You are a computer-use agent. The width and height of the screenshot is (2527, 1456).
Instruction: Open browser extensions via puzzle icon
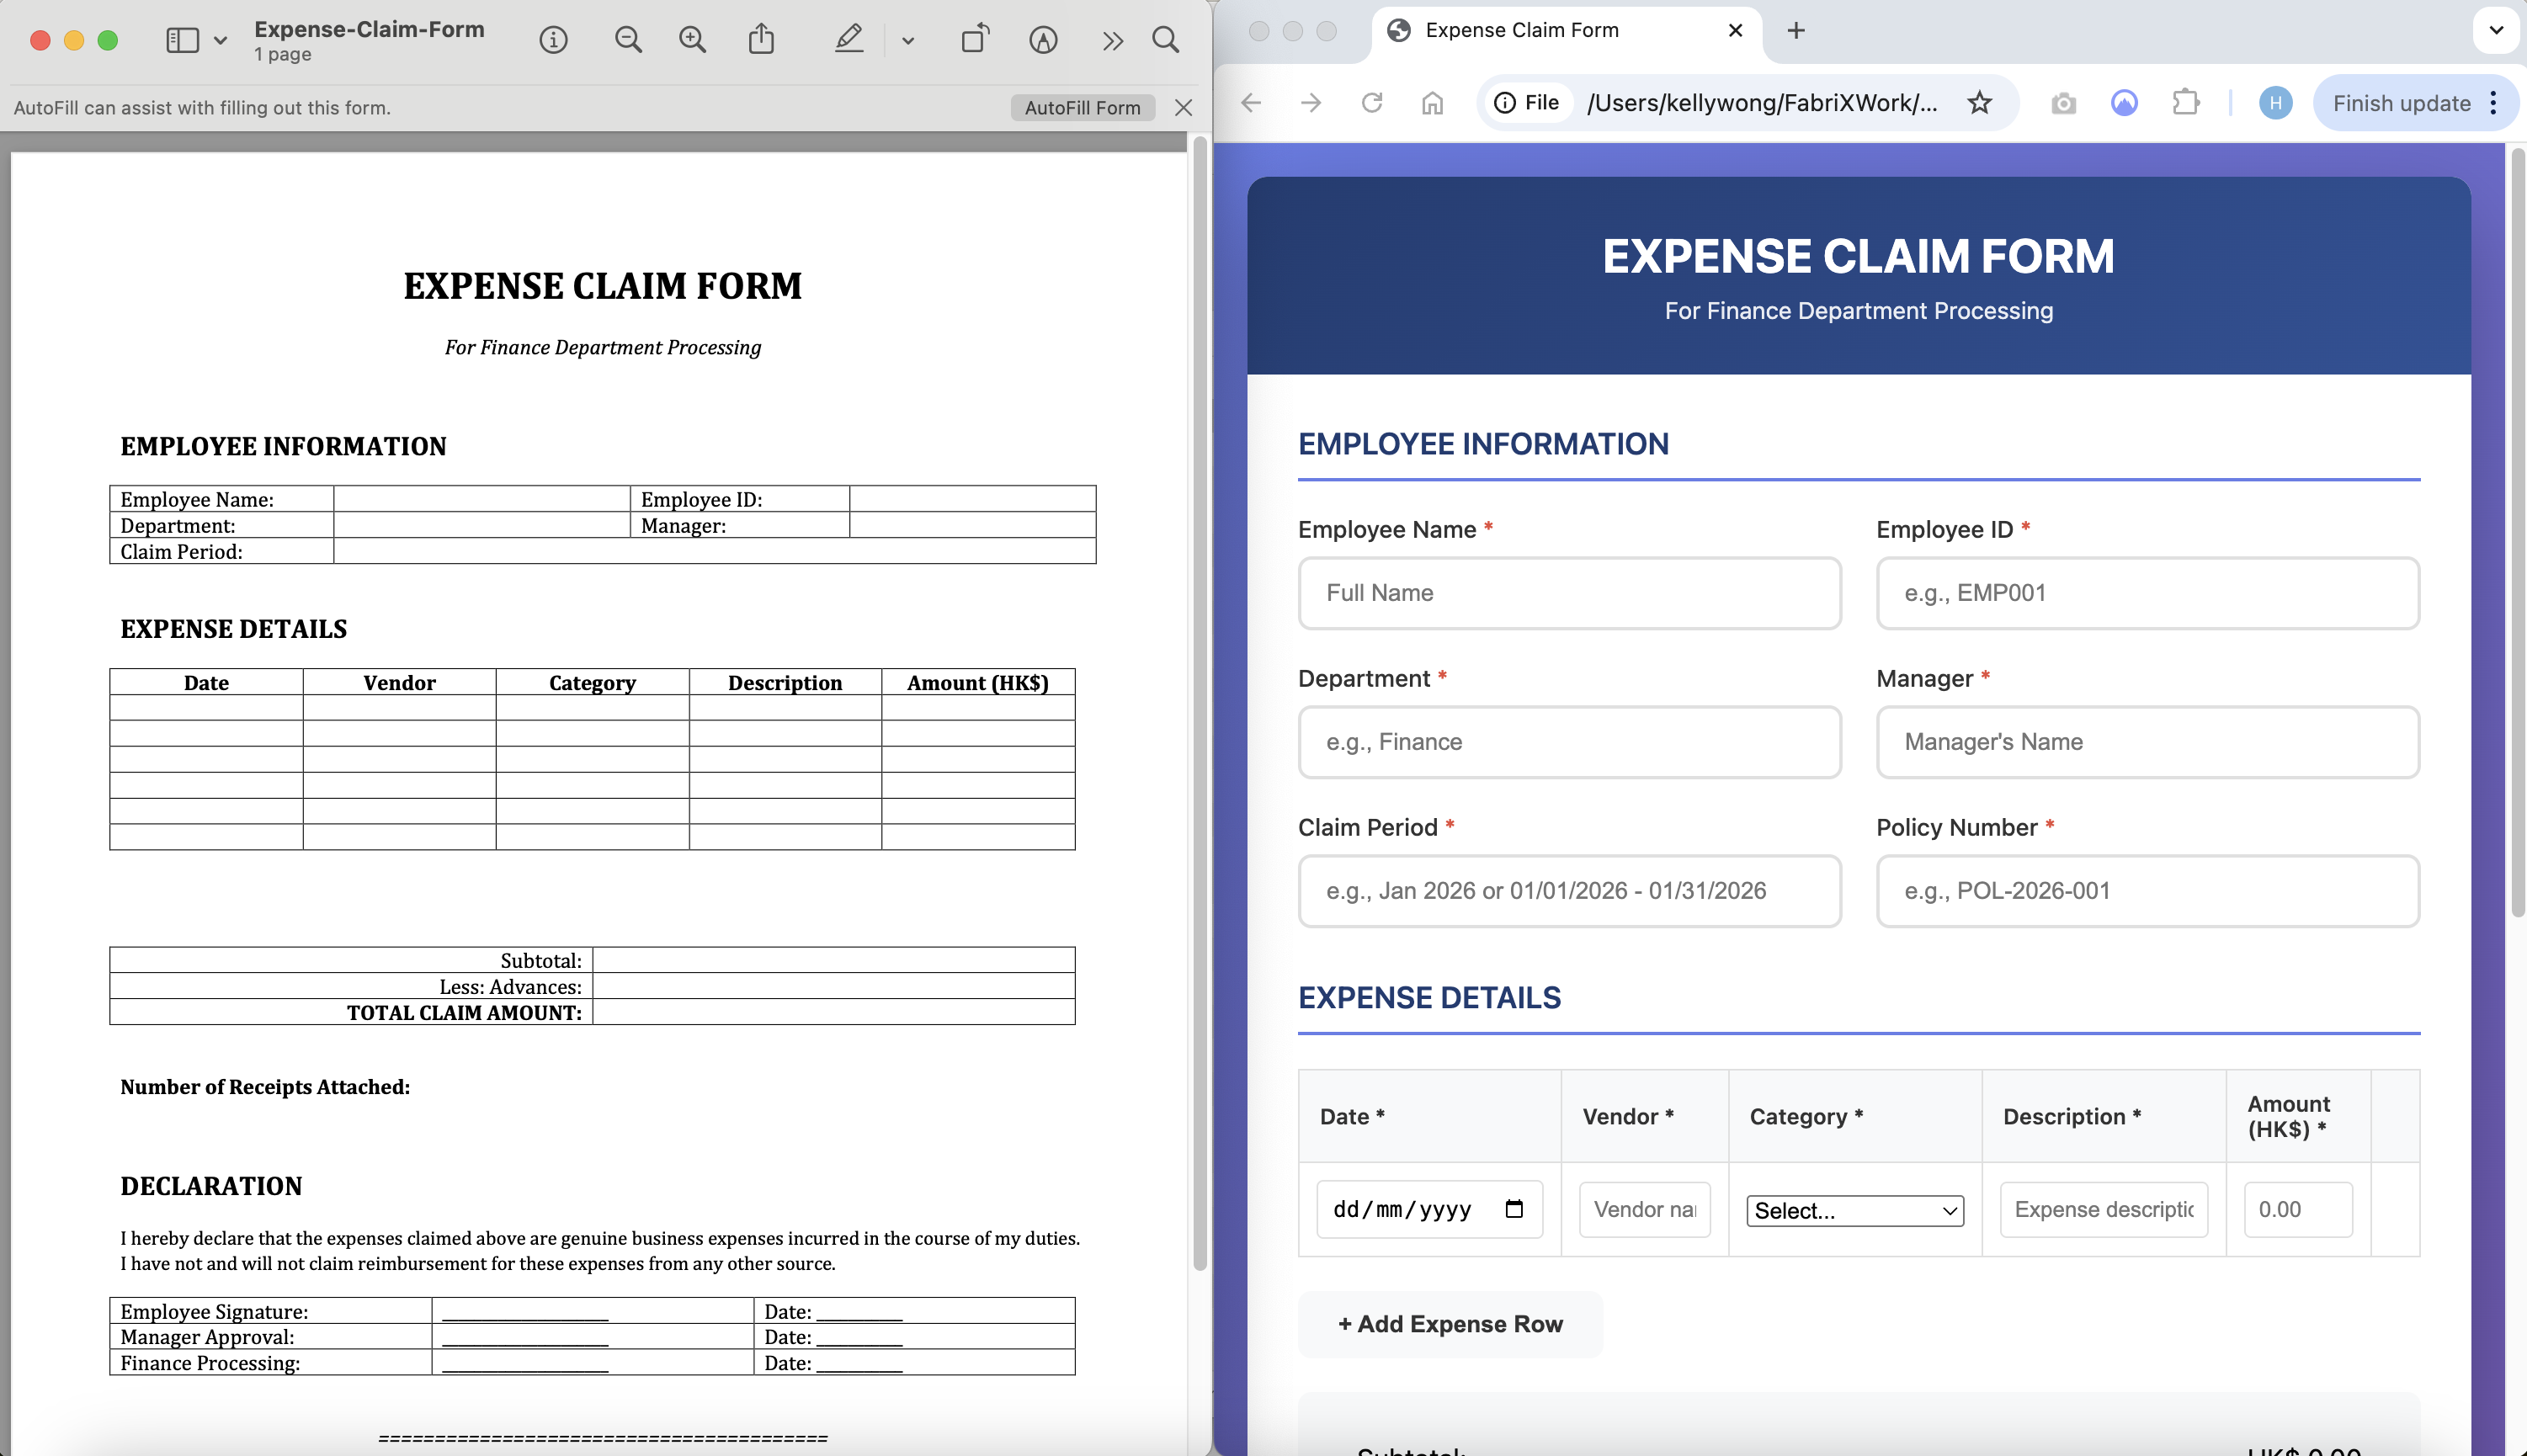[2185, 102]
